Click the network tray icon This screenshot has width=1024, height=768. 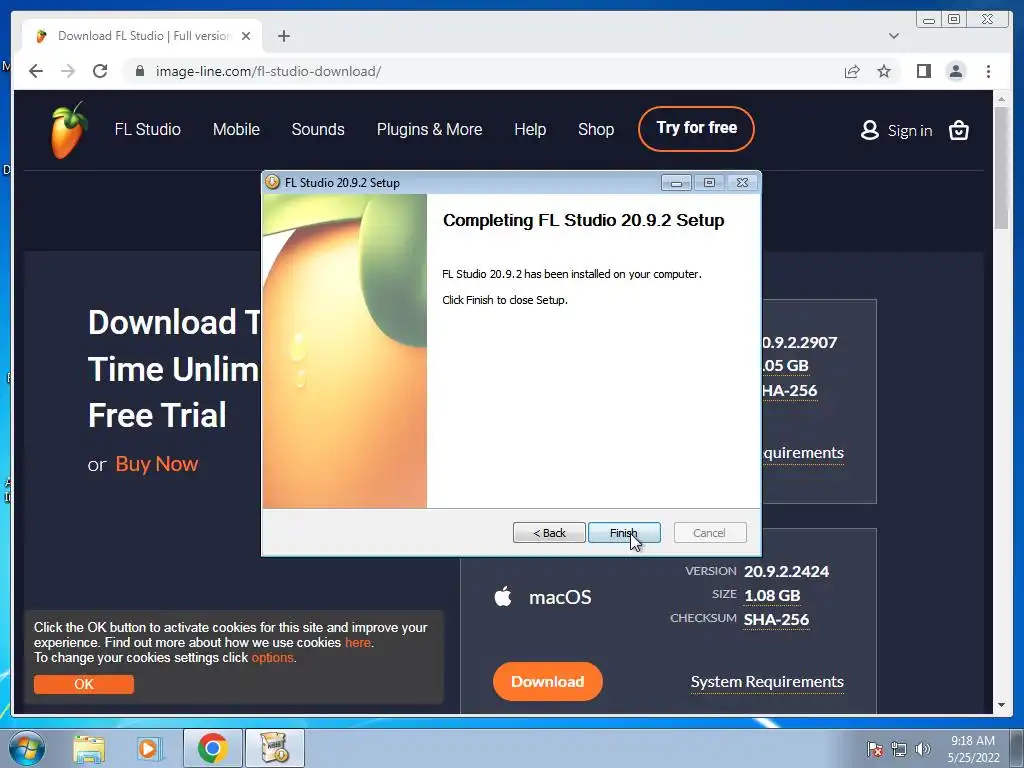[899, 749]
